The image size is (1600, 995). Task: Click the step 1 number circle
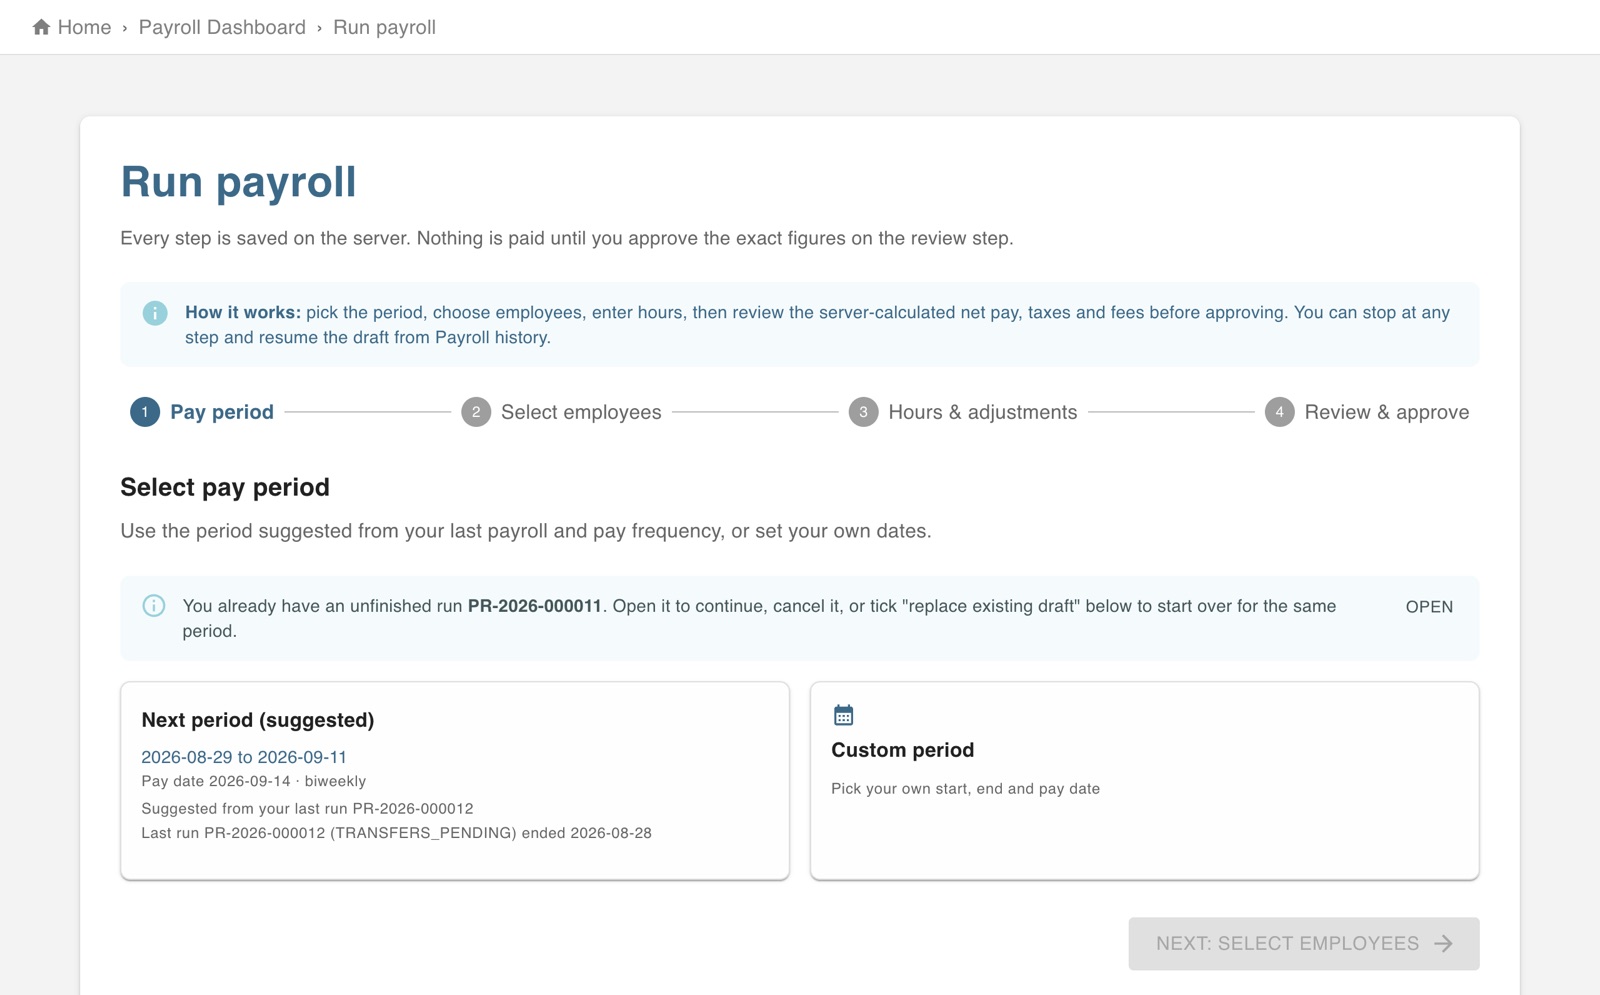[145, 412]
